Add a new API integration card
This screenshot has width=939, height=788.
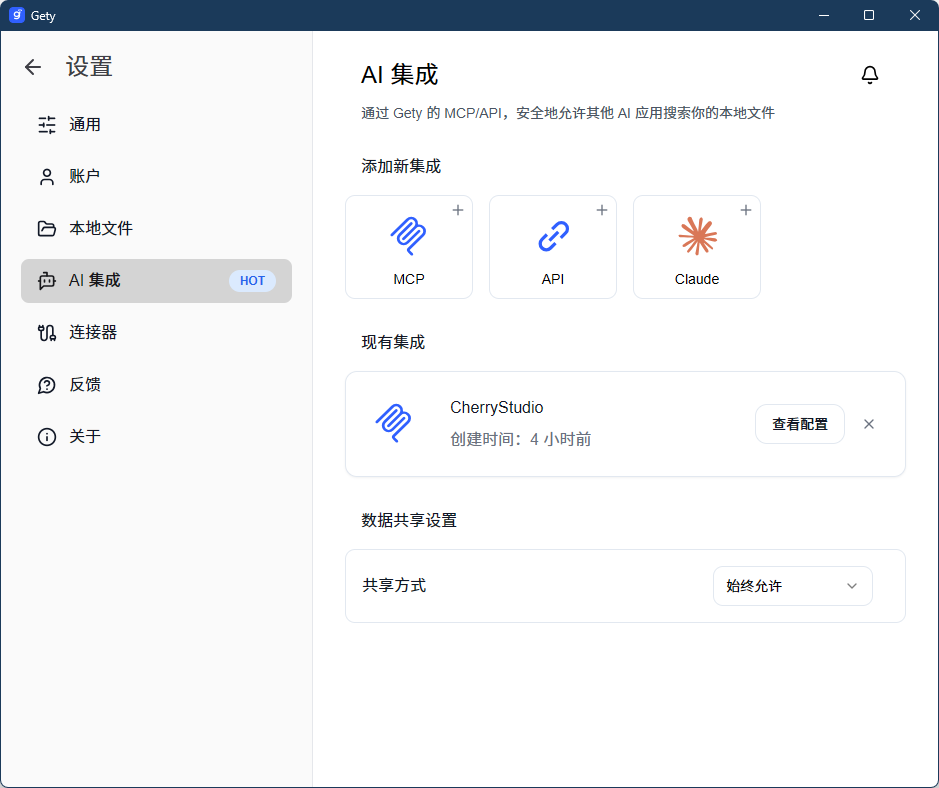[553, 247]
